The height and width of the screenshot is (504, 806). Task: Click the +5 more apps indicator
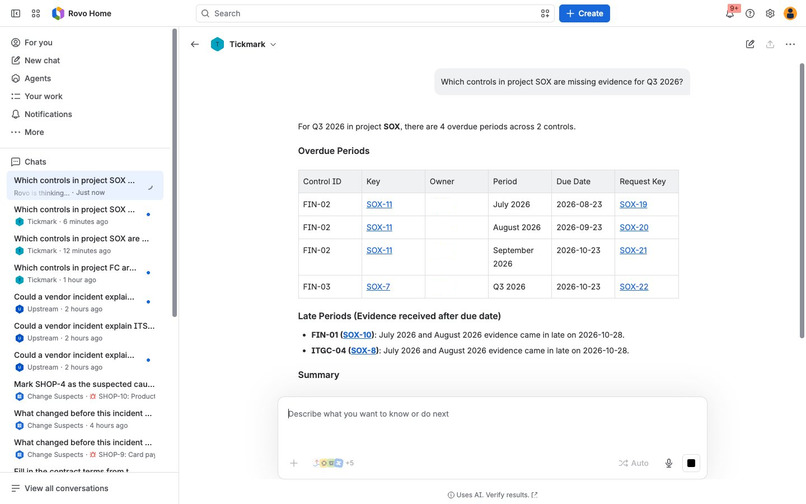350,463
